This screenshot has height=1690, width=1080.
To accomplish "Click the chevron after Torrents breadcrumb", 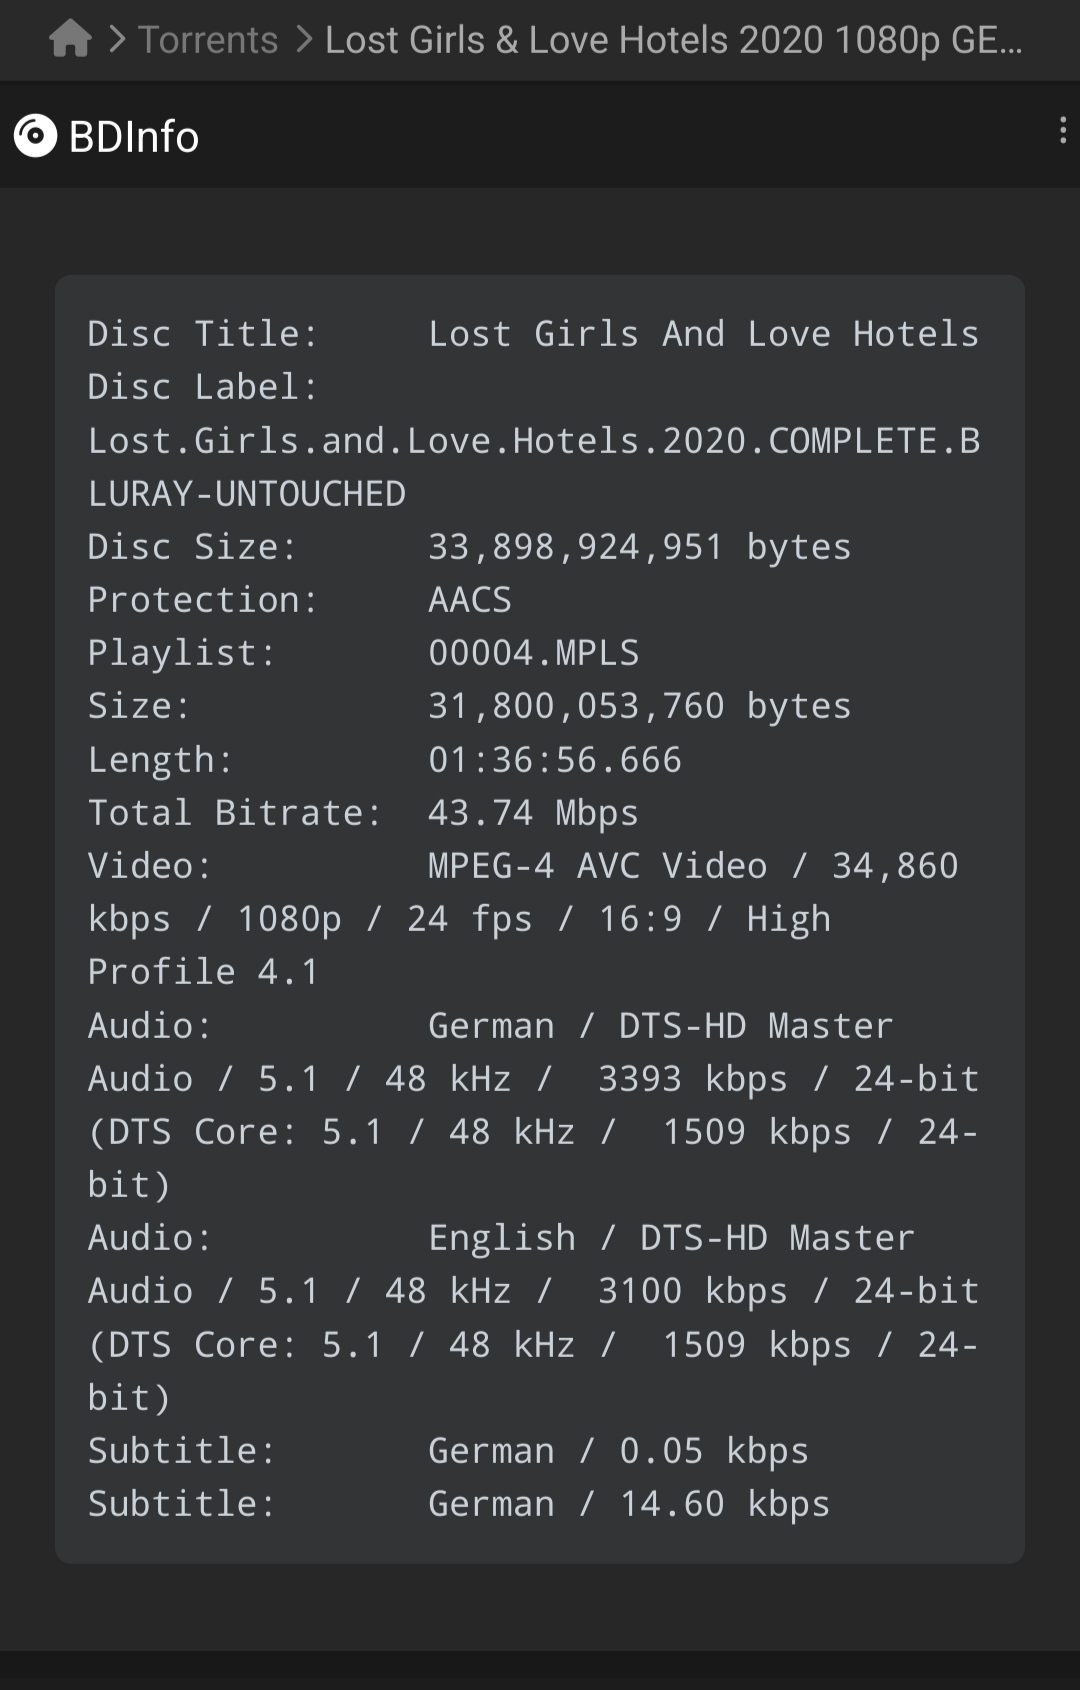I will point(305,40).
